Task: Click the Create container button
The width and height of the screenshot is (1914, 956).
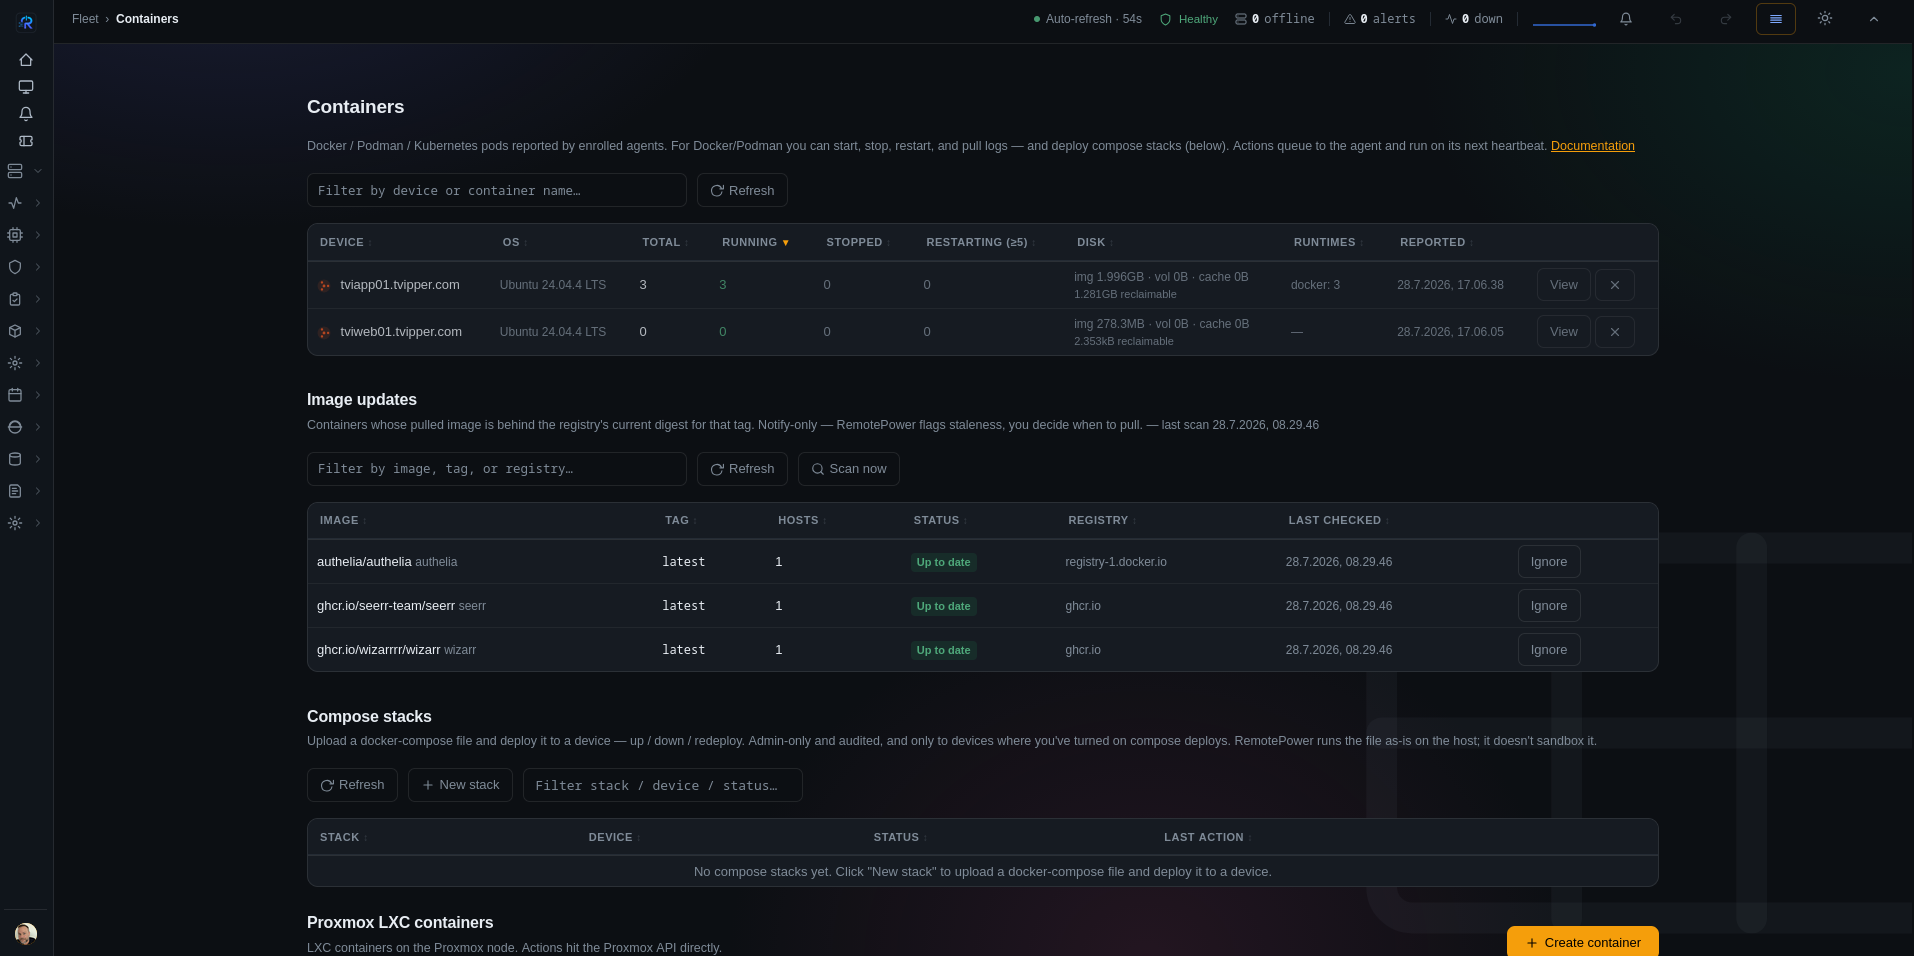Action: (x=1583, y=942)
